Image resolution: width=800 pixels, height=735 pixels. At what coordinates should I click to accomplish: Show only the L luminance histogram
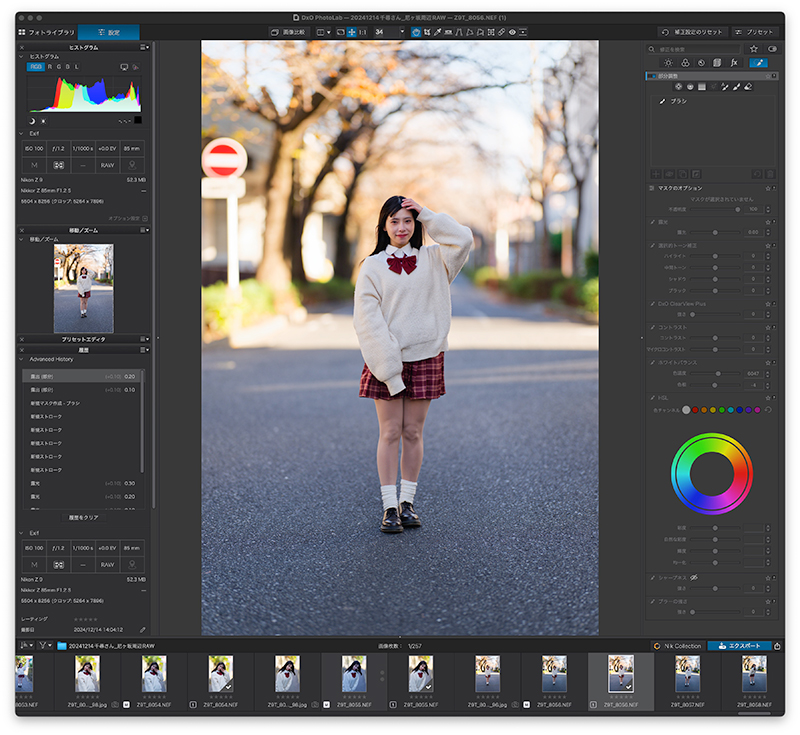(x=77, y=67)
